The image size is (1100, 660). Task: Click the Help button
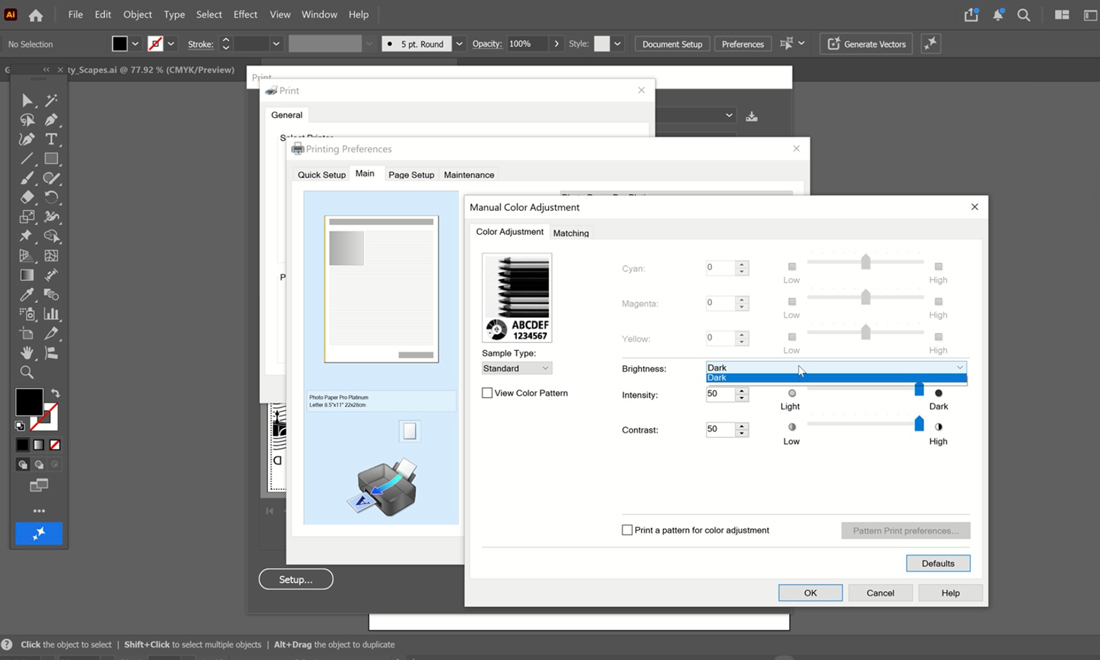click(950, 593)
